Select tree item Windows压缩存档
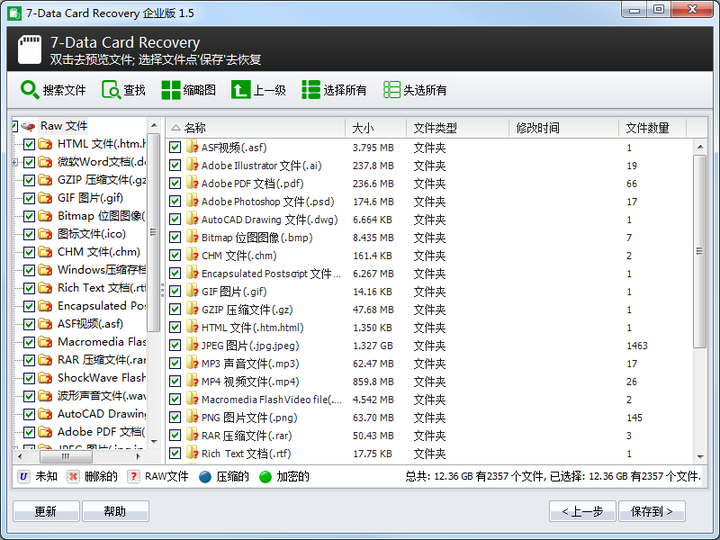Image resolution: width=720 pixels, height=540 pixels. [x=101, y=270]
